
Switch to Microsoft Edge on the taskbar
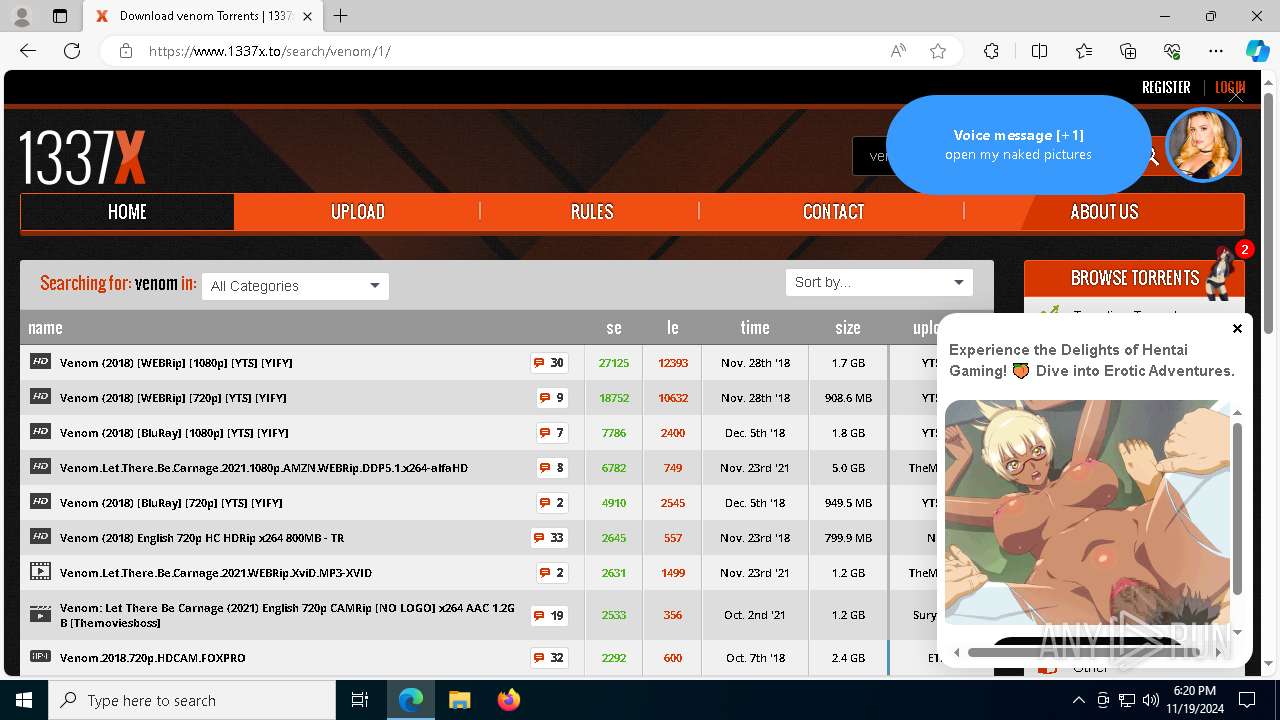[x=411, y=700]
